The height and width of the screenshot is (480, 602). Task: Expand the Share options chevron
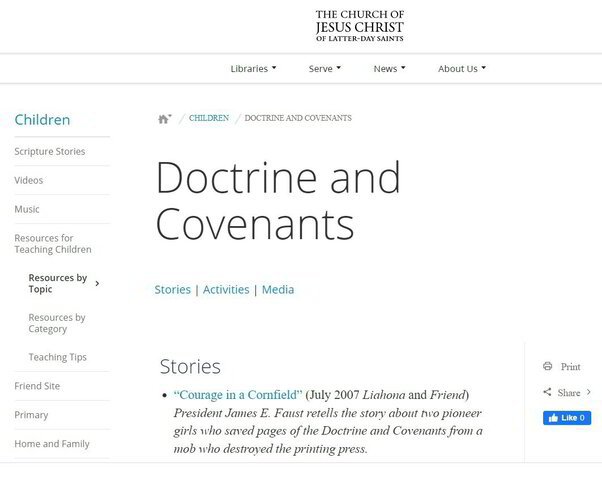[x=589, y=392]
